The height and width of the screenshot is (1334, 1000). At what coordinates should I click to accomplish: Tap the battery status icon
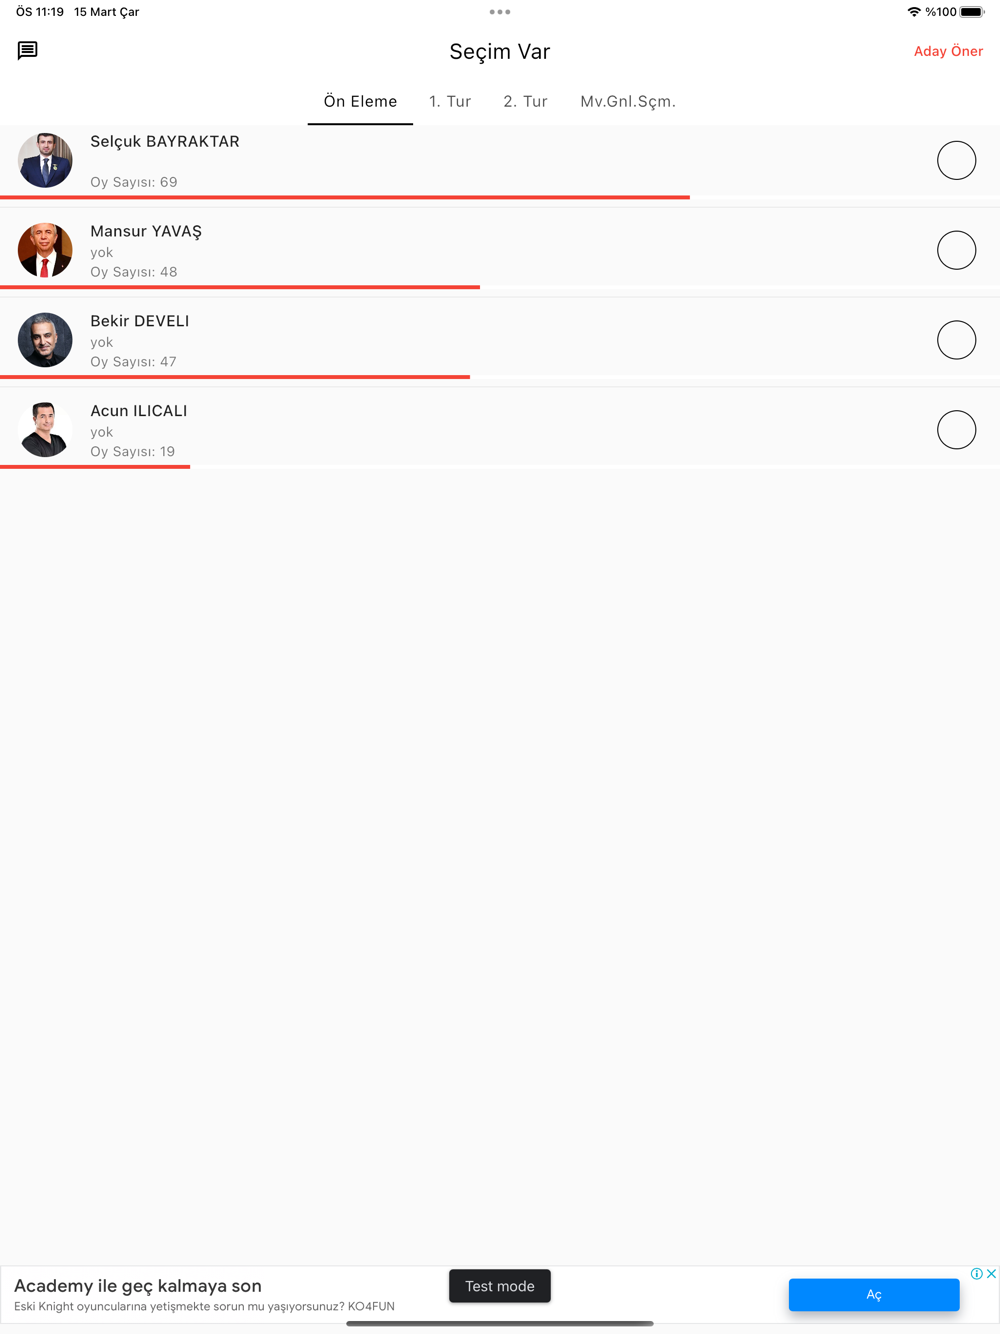pyautogui.click(x=972, y=12)
